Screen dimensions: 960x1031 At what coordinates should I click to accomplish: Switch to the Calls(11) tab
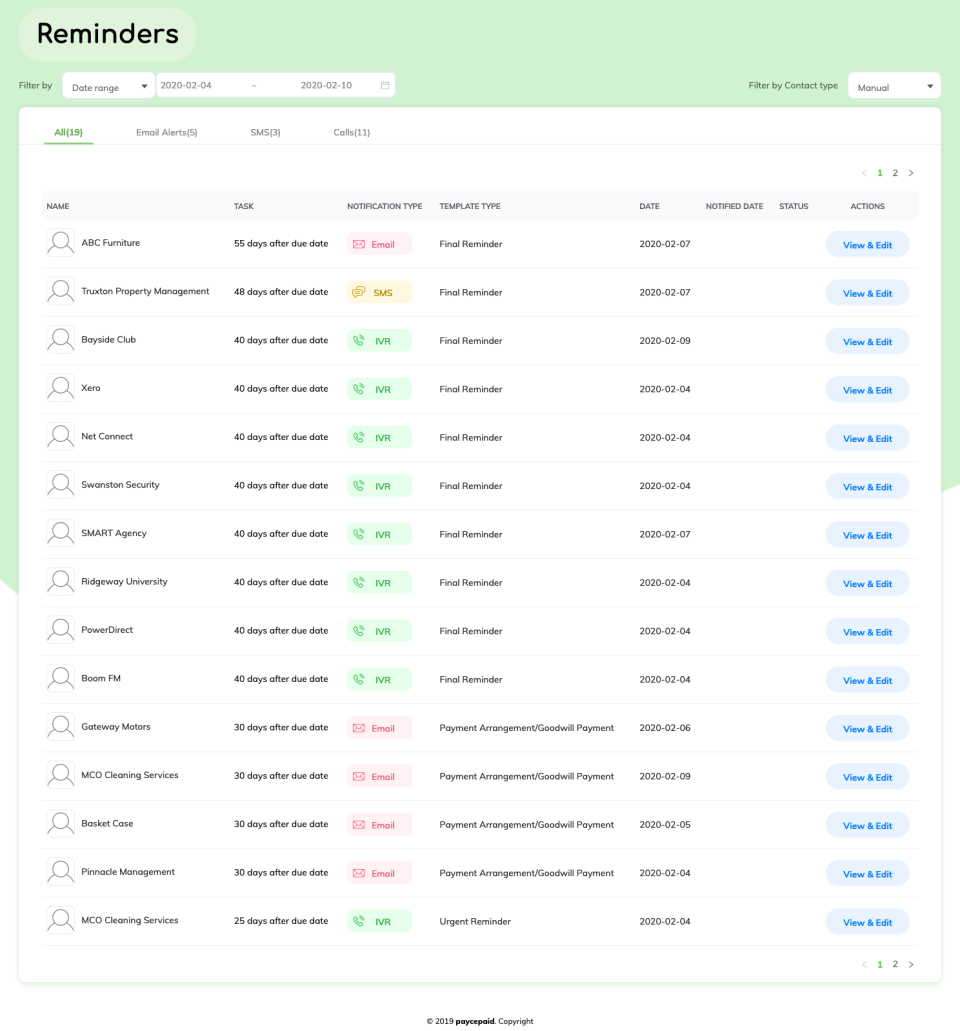click(x=352, y=132)
